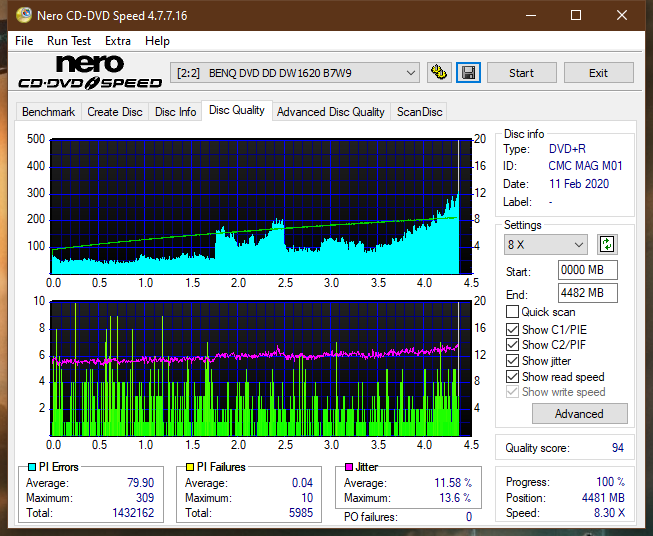The image size is (653, 536).
Task: Click Jitter average 11.58 %
Action: pos(453,483)
